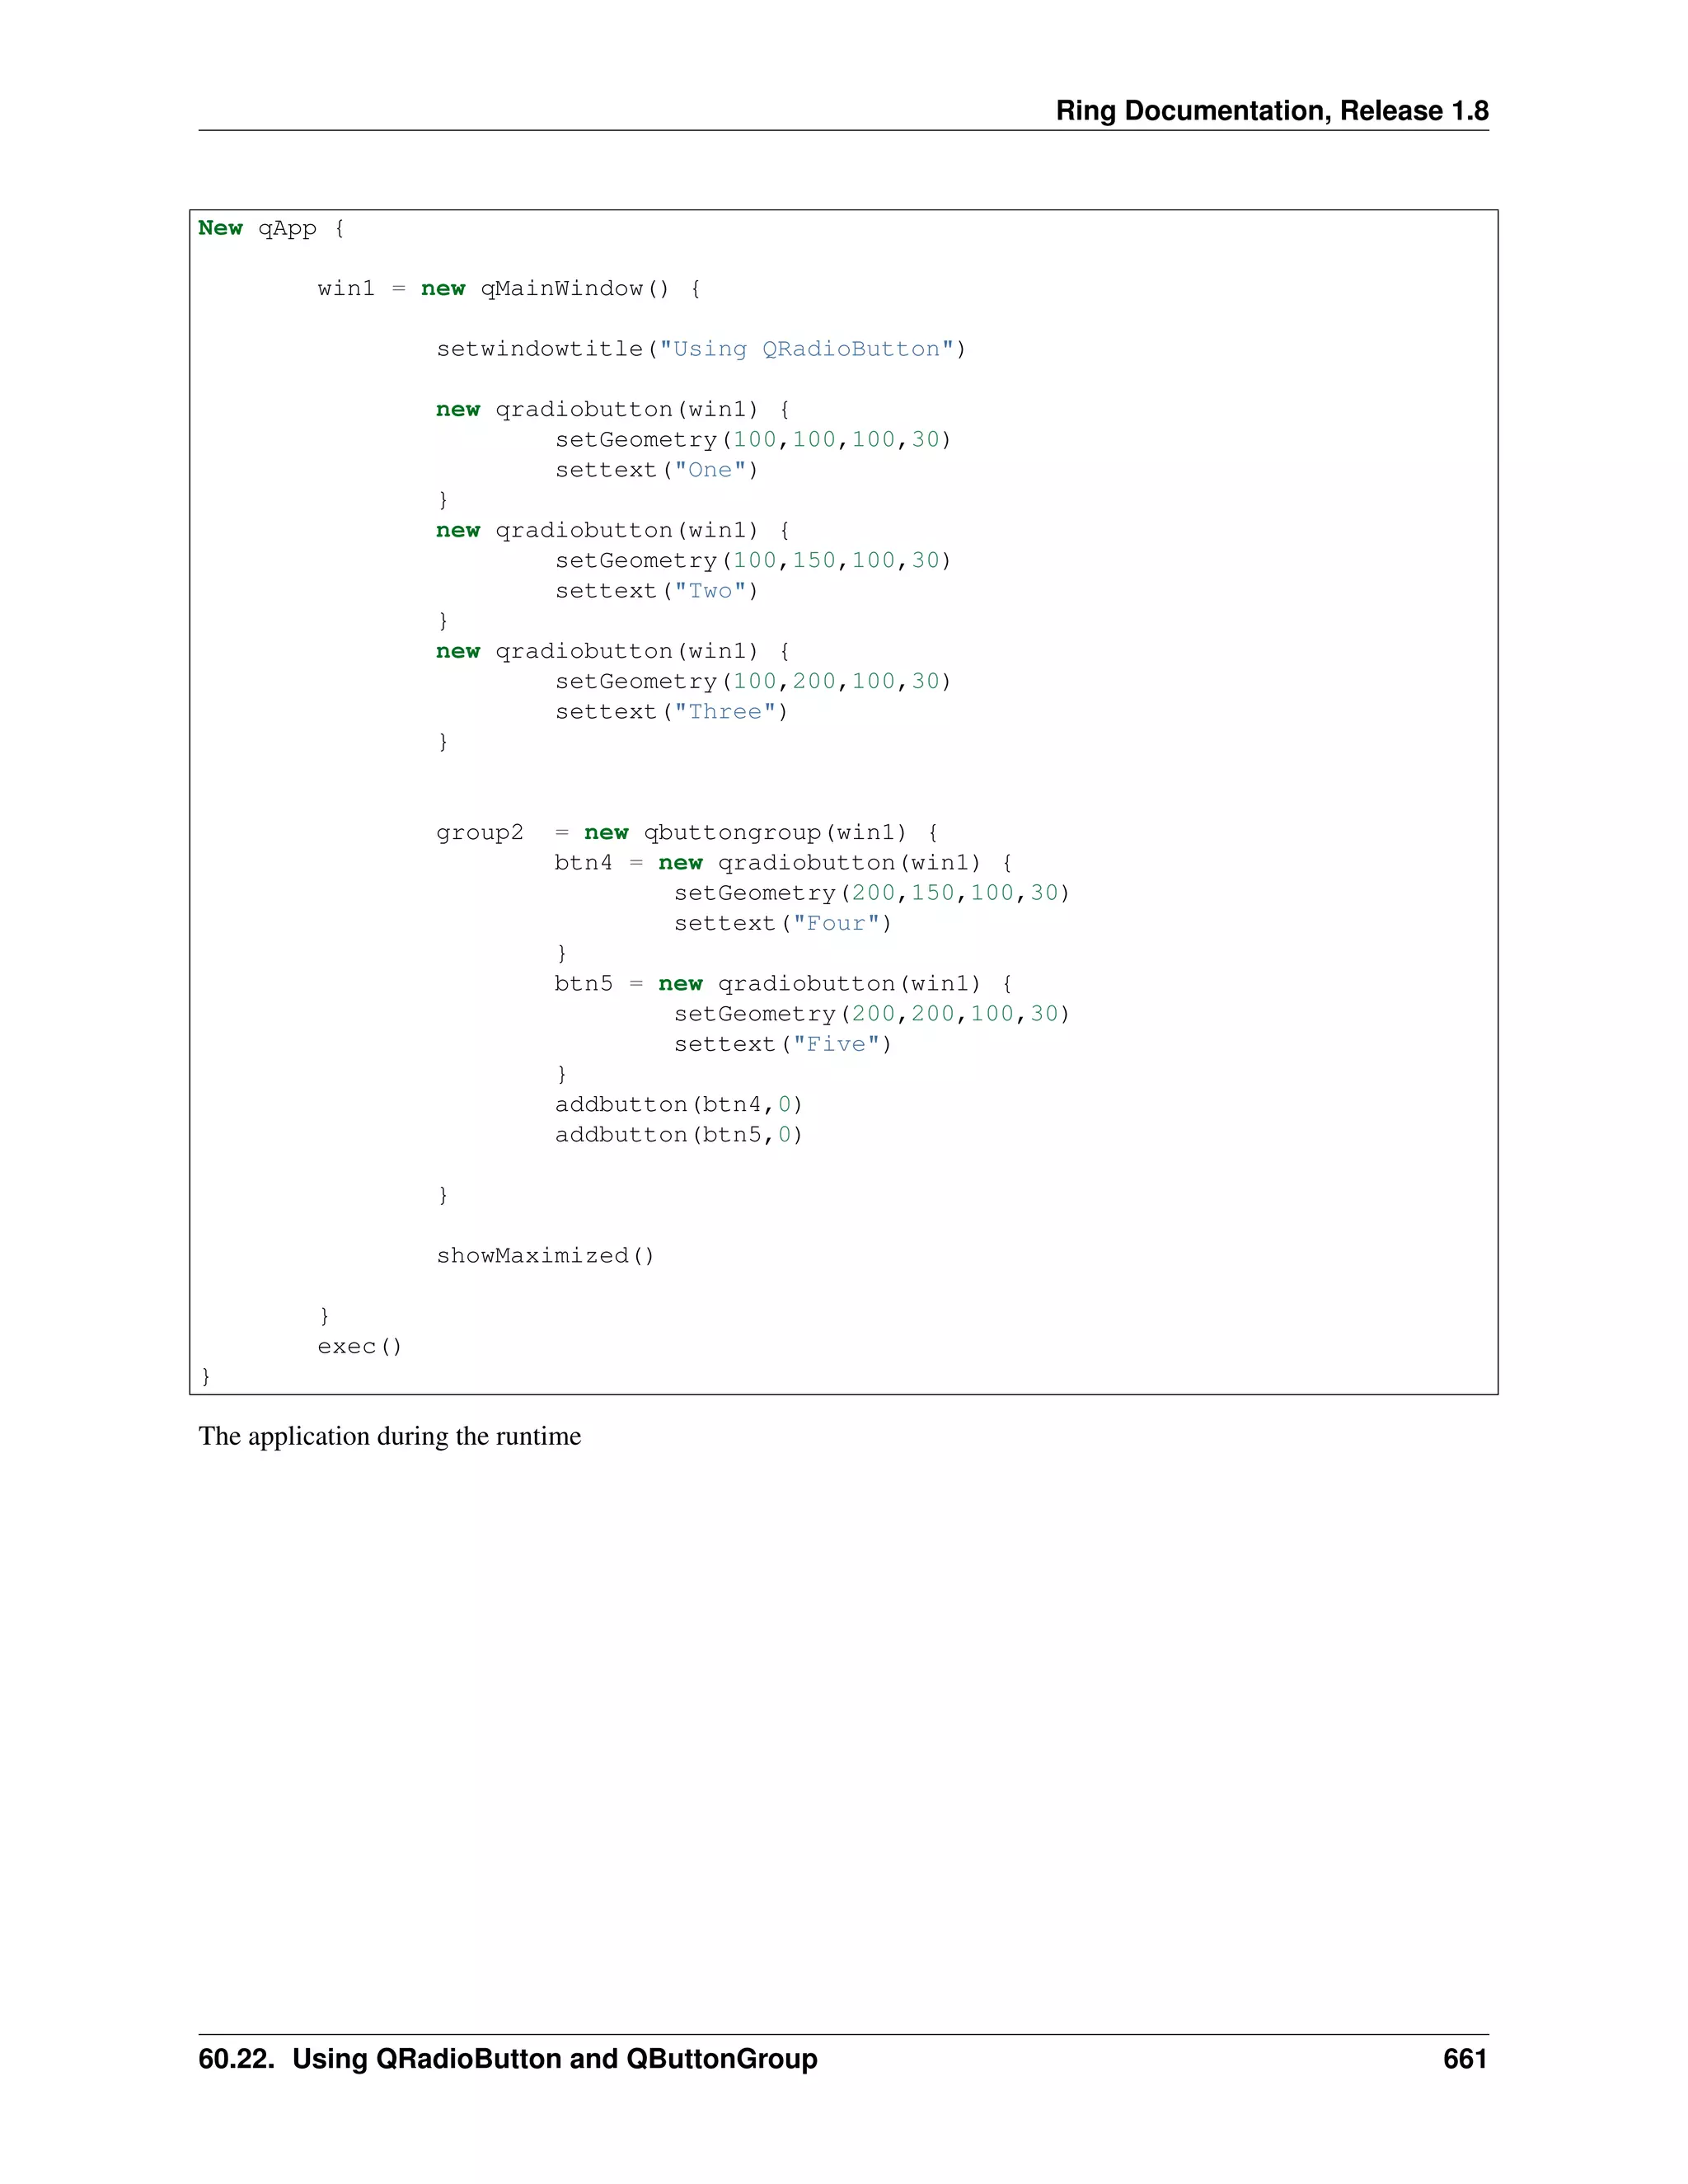Click 'The application during the runtime' text

(x=389, y=1437)
